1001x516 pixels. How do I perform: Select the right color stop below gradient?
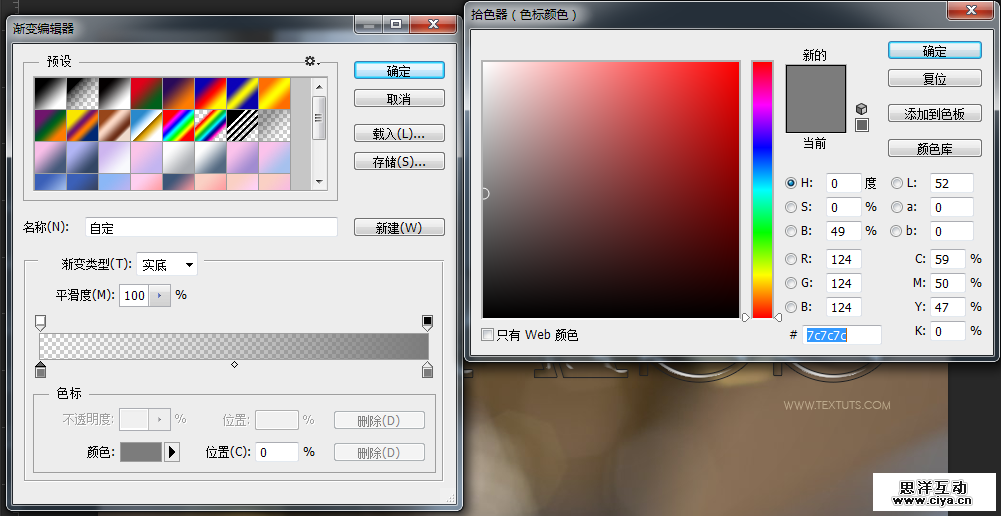click(x=428, y=371)
